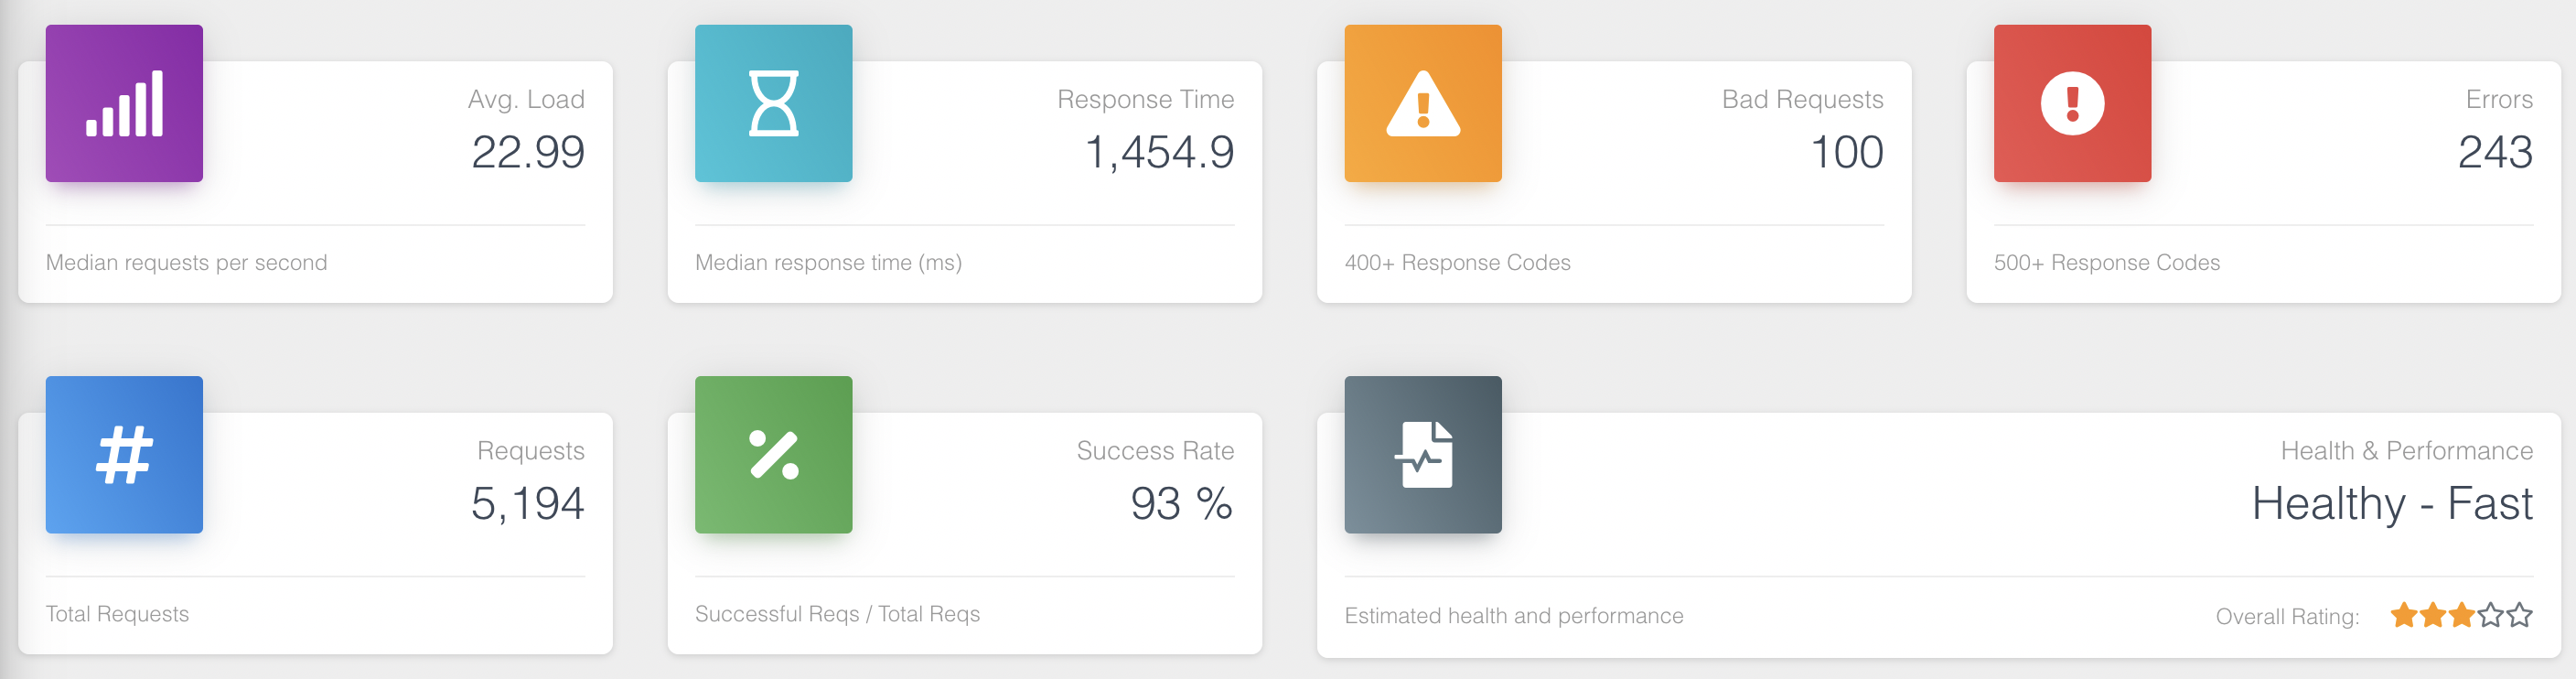Click the Bad Requests count 100
Screen dimensions: 2576x679
pos(1847,152)
